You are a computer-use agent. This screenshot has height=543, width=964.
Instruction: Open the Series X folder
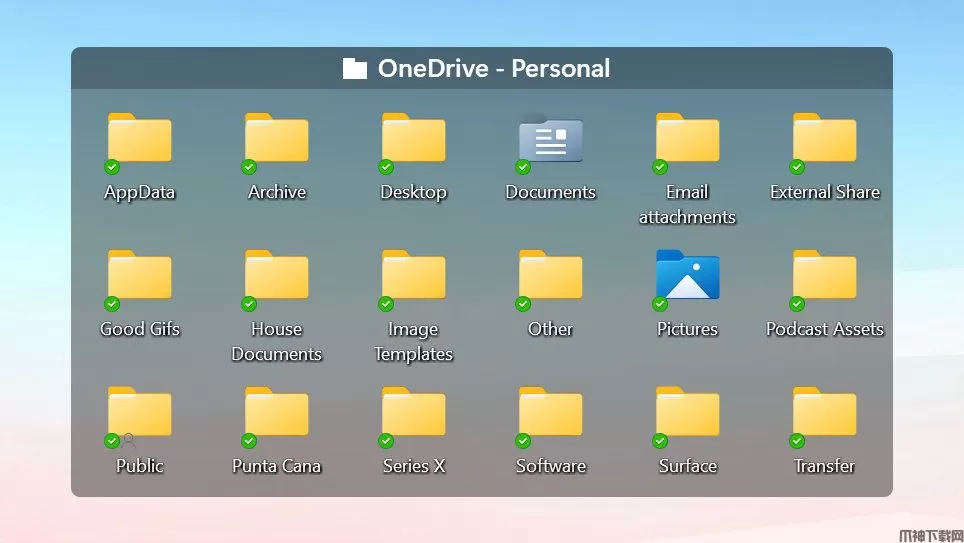(413, 413)
